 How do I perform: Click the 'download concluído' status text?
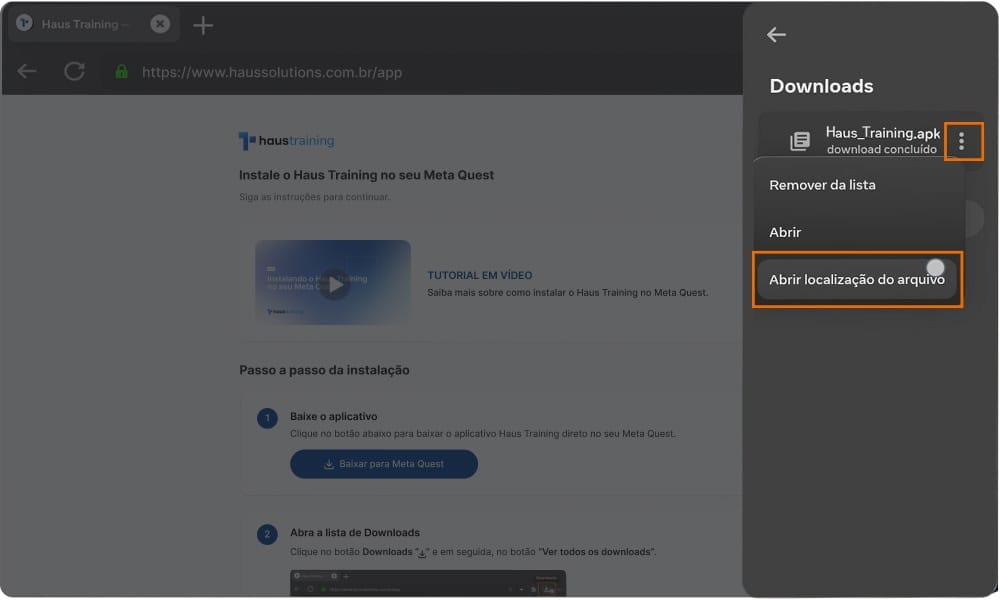pos(881,149)
